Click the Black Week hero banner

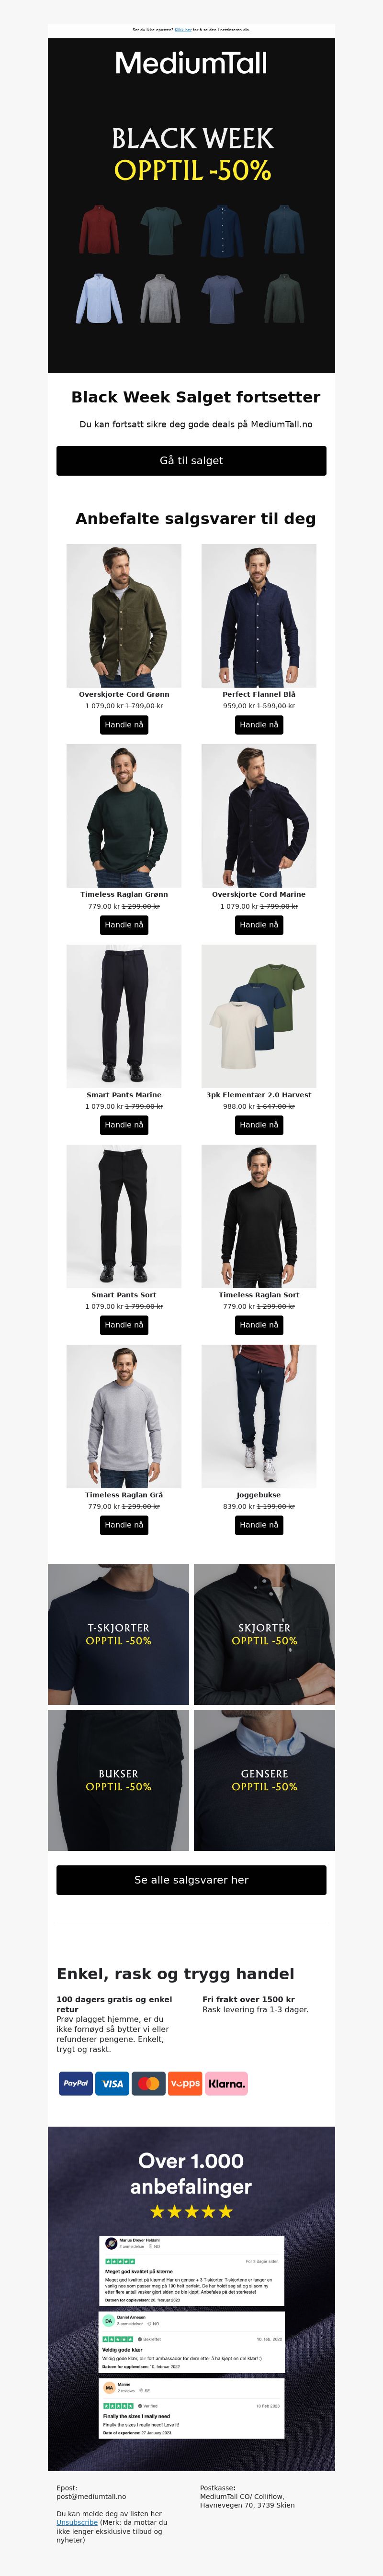(x=191, y=206)
